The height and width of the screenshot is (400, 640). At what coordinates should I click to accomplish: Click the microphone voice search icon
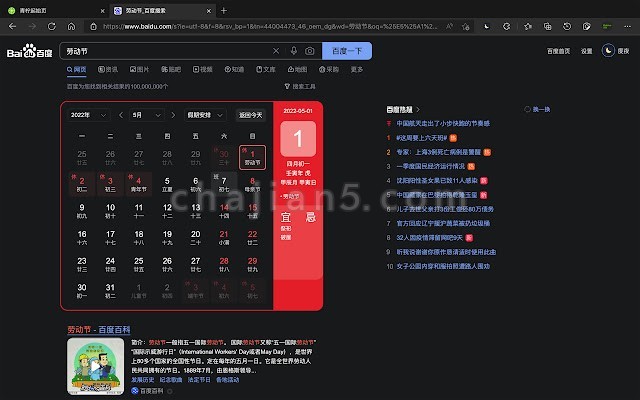(x=293, y=50)
